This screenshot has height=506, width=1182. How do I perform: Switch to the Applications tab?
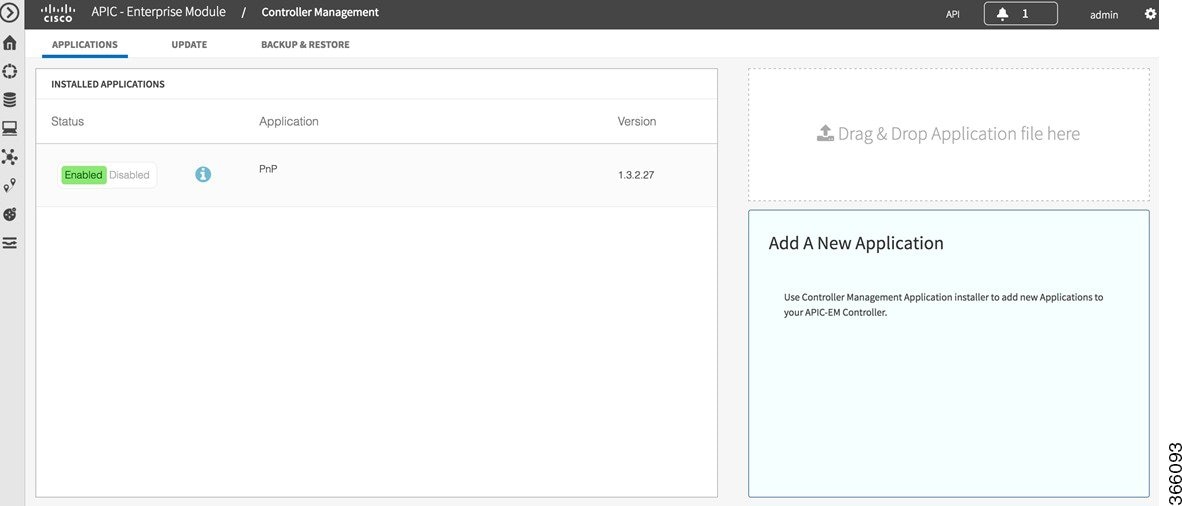(84, 44)
